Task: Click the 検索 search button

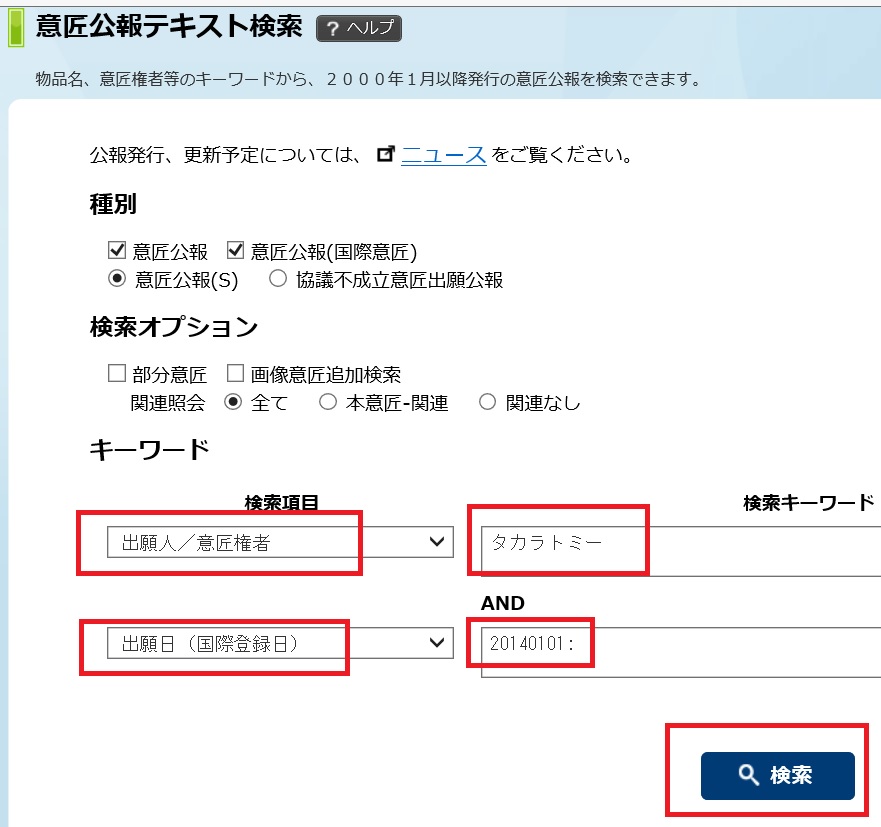Action: point(778,775)
